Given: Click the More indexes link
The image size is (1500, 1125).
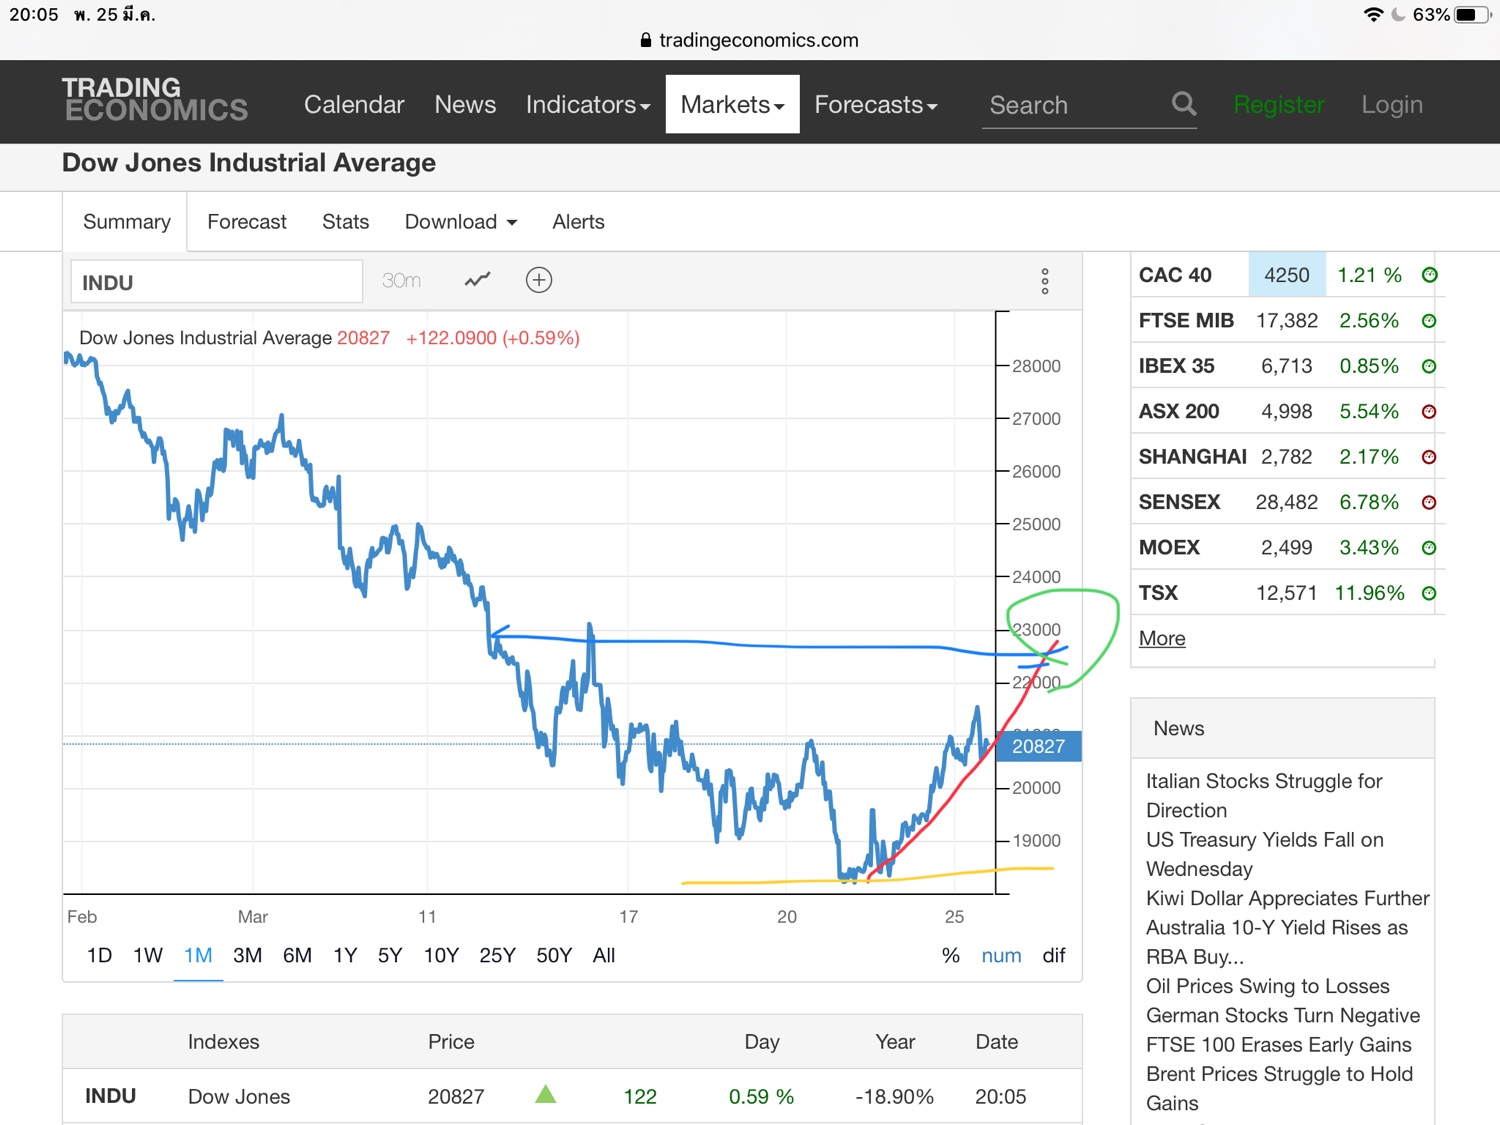Looking at the screenshot, I should tap(1162, 638).
